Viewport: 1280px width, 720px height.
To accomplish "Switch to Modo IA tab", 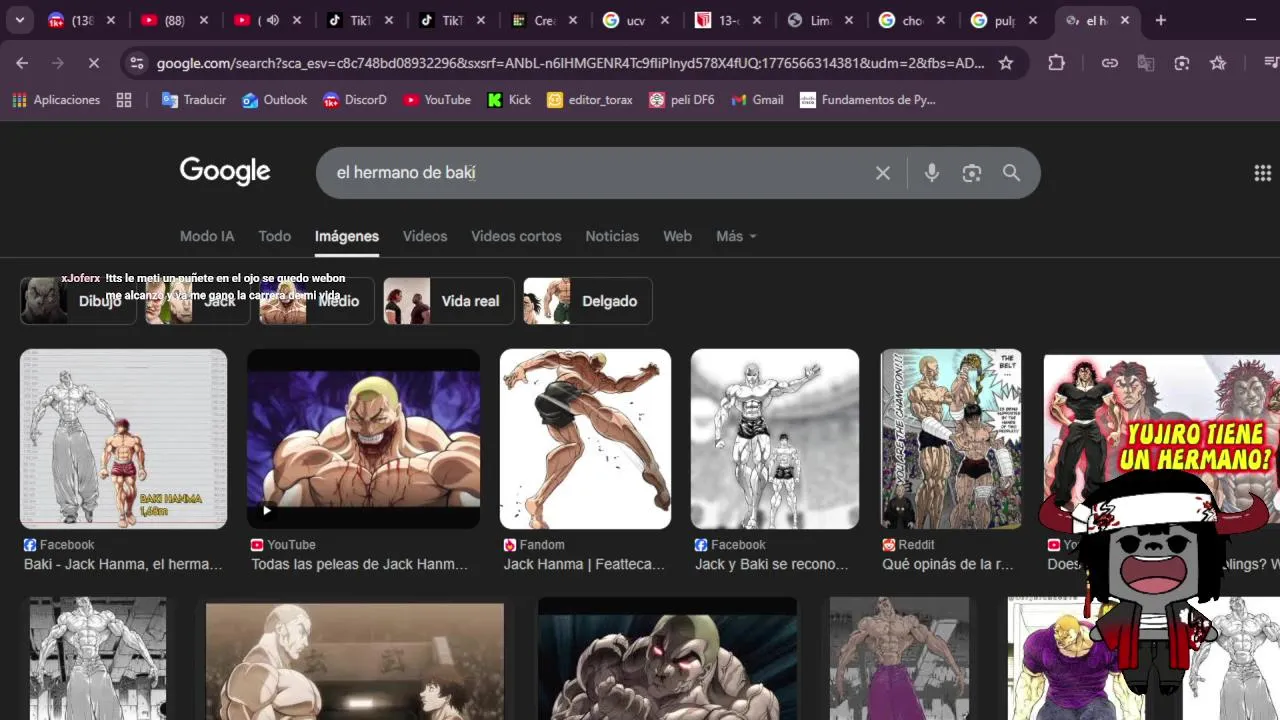I will (x=207, y=236).
